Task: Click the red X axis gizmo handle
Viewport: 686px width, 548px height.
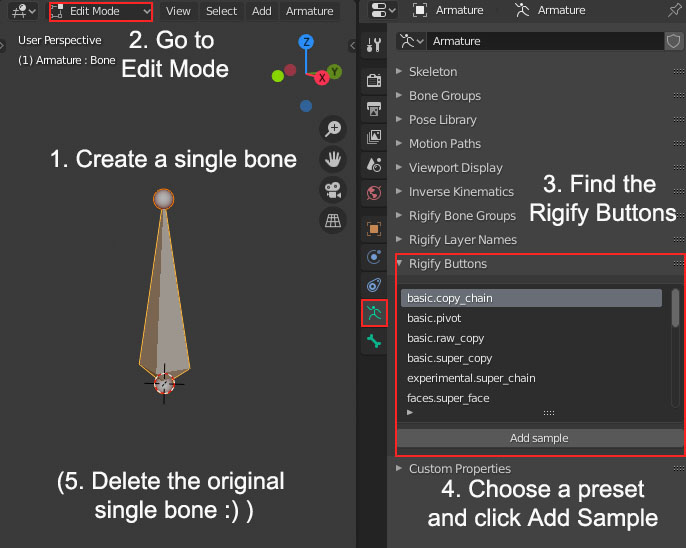Action: [322, 78]
